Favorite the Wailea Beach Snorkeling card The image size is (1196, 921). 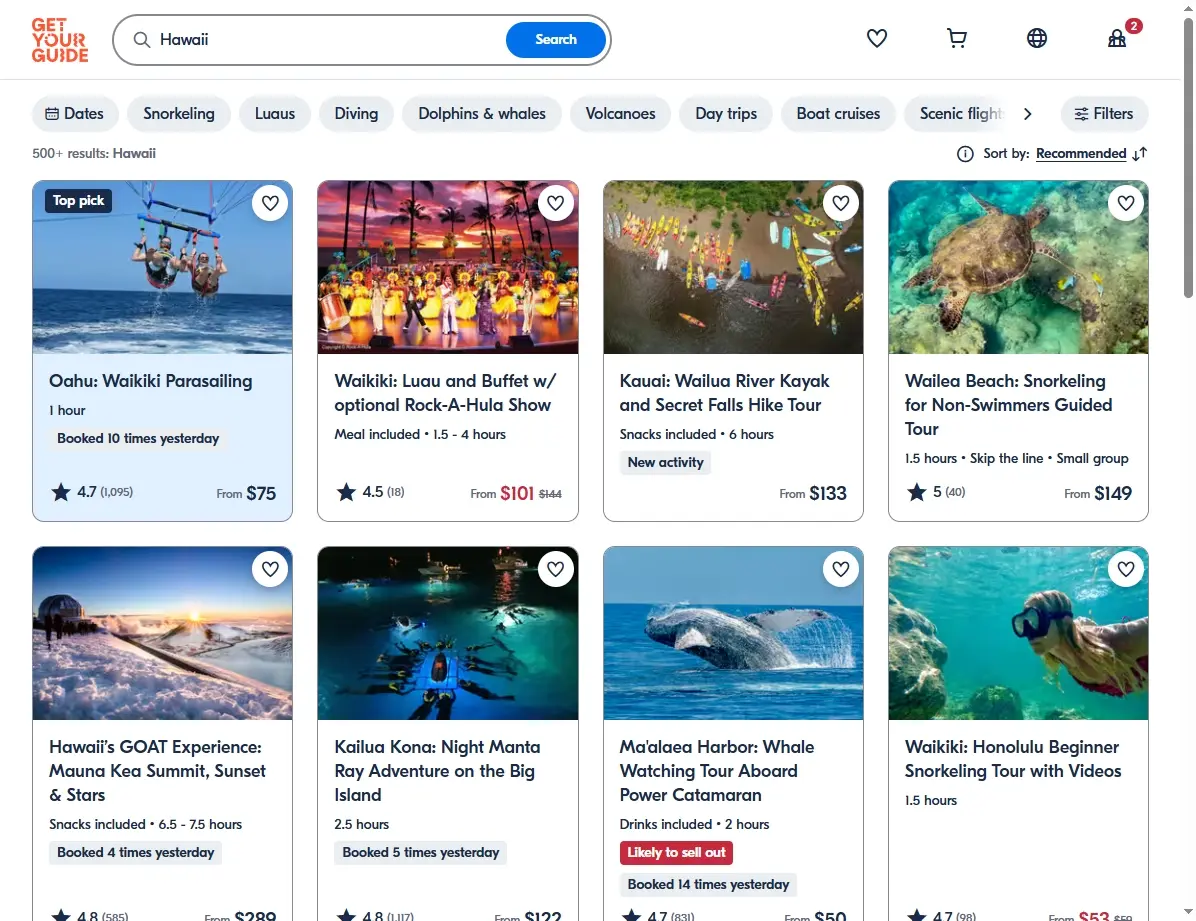(x=1126, y=203)
